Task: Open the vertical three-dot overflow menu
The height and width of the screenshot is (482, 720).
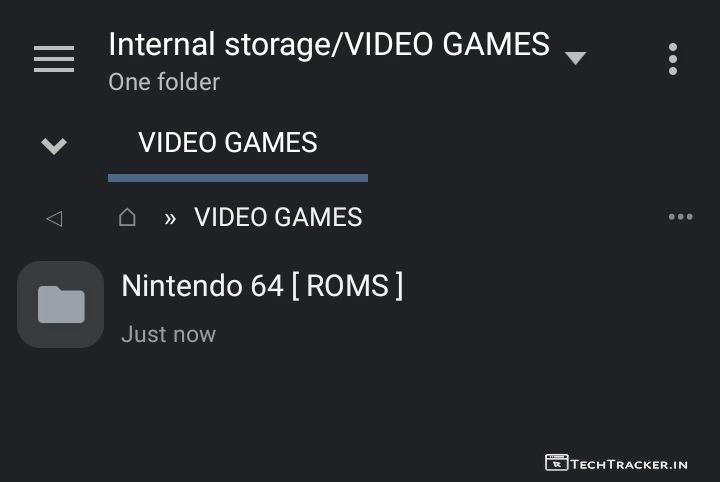Action: [673, 59]
